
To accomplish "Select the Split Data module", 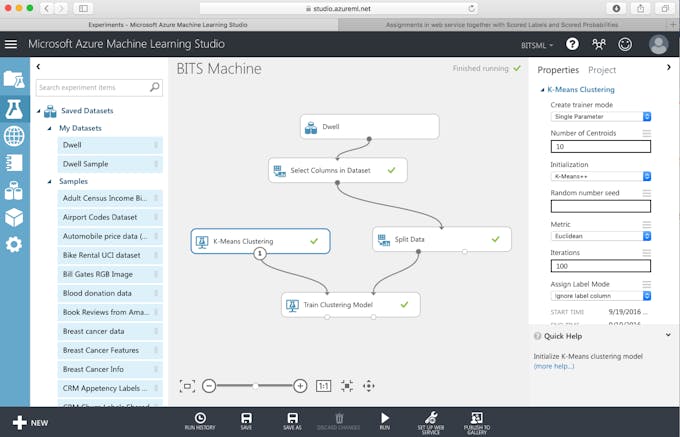I will [441, 239].
